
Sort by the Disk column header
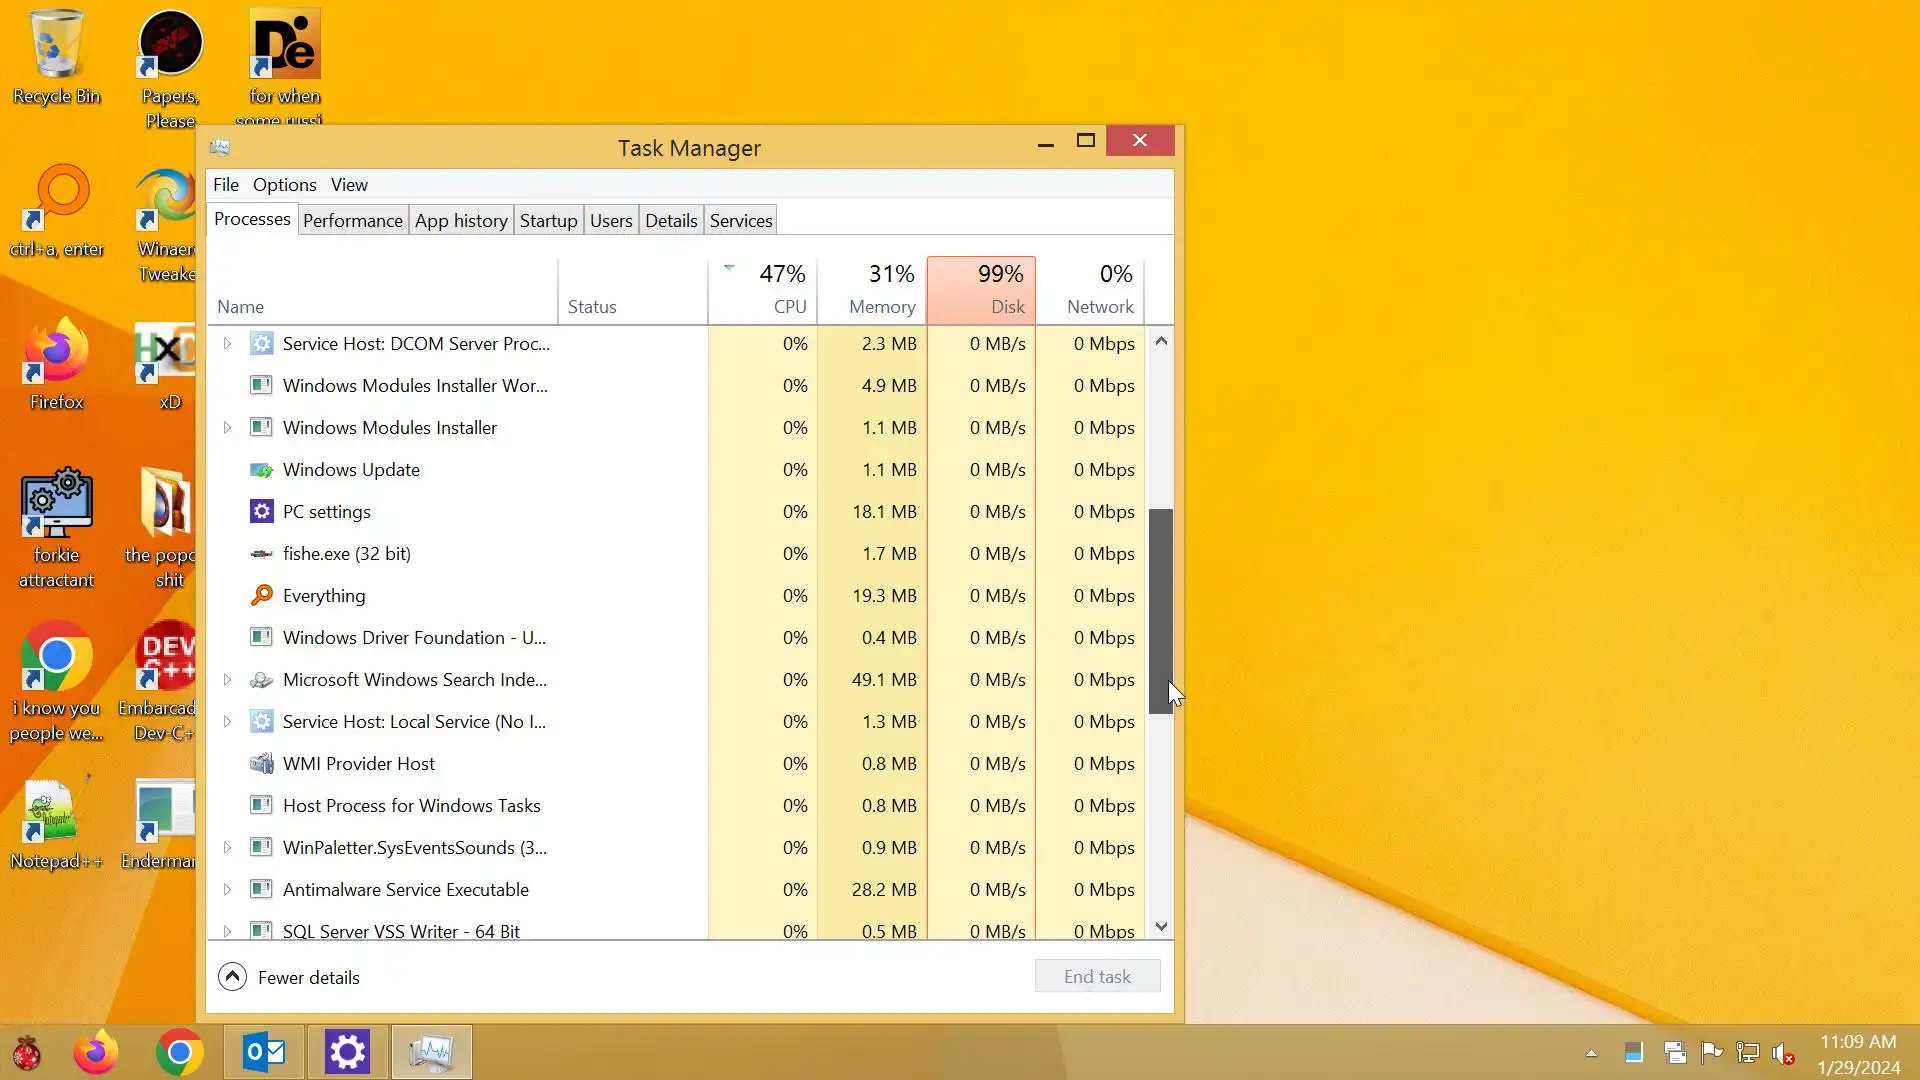981,290
